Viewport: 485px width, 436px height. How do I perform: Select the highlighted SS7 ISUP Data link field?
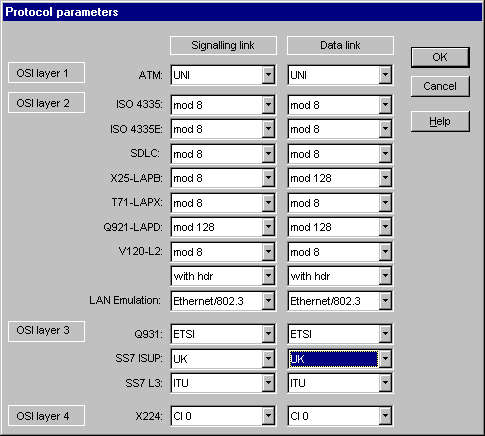[334, 359]
